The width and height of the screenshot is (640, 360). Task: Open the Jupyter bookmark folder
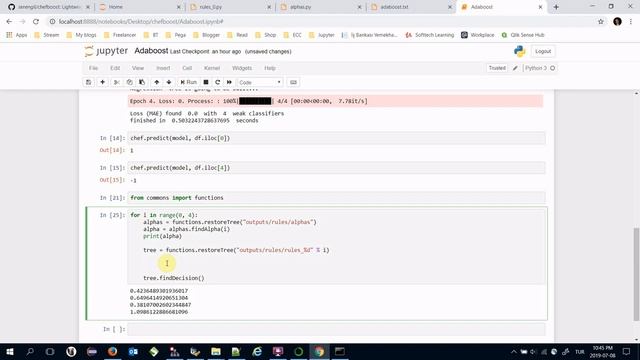pyautogui.click(x=322, y=35)
